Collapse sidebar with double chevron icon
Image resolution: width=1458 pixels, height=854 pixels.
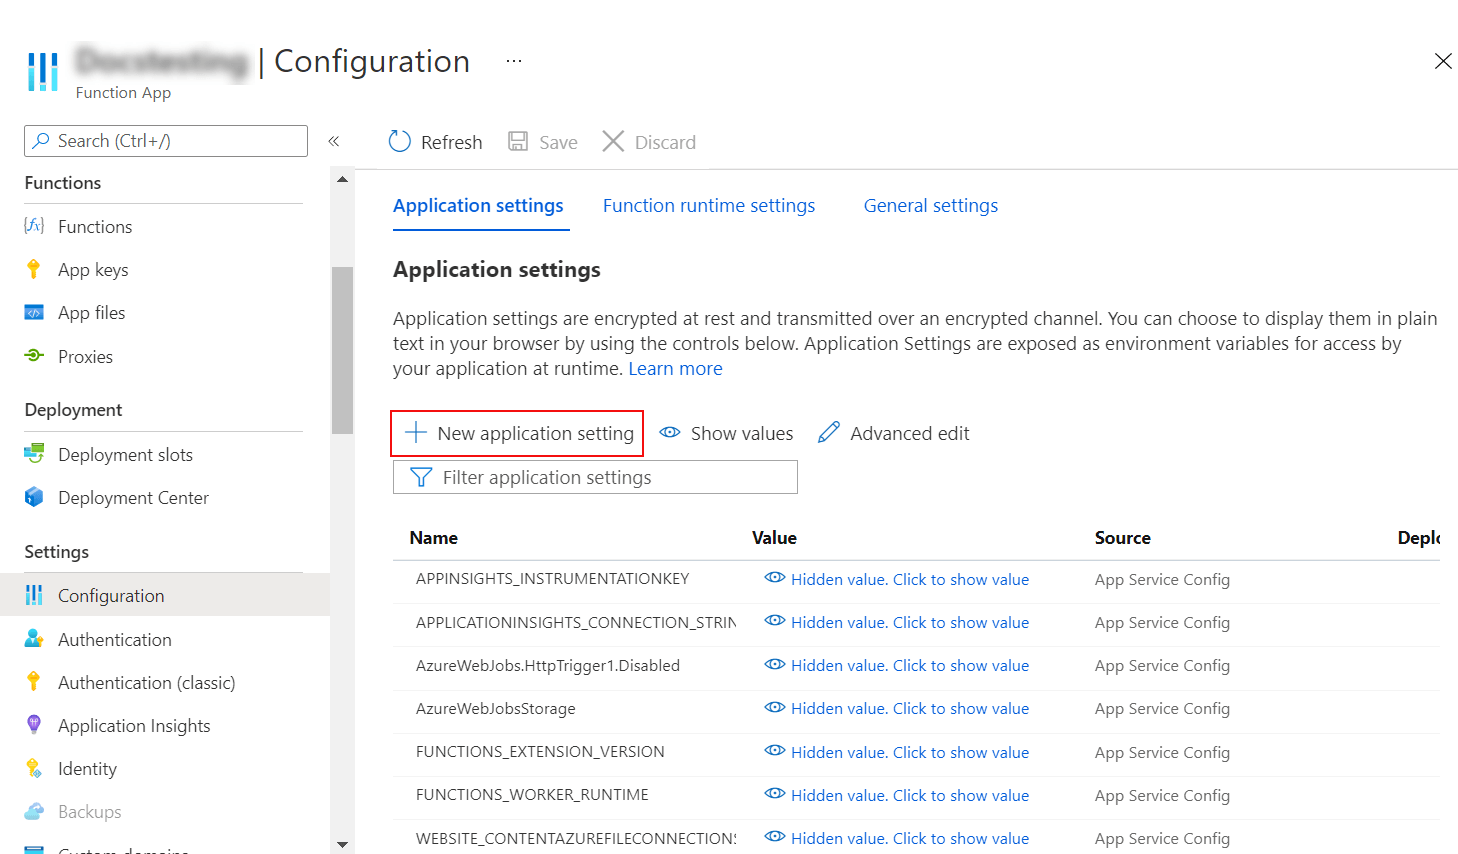click(x=334, y=141)
